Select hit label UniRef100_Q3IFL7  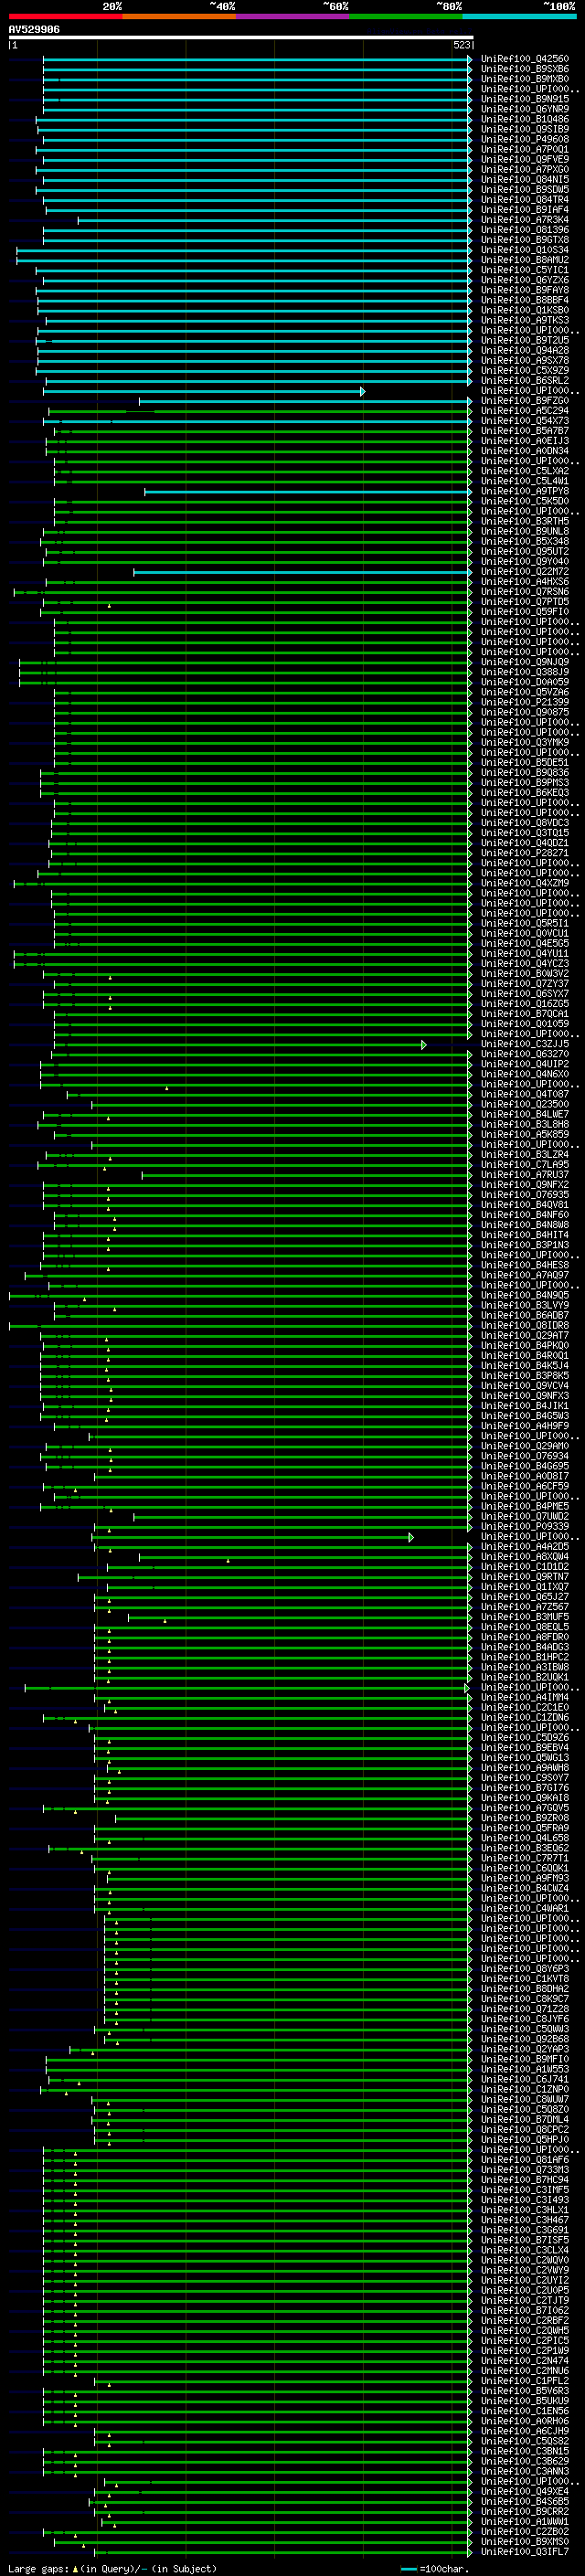point(524,2552)
